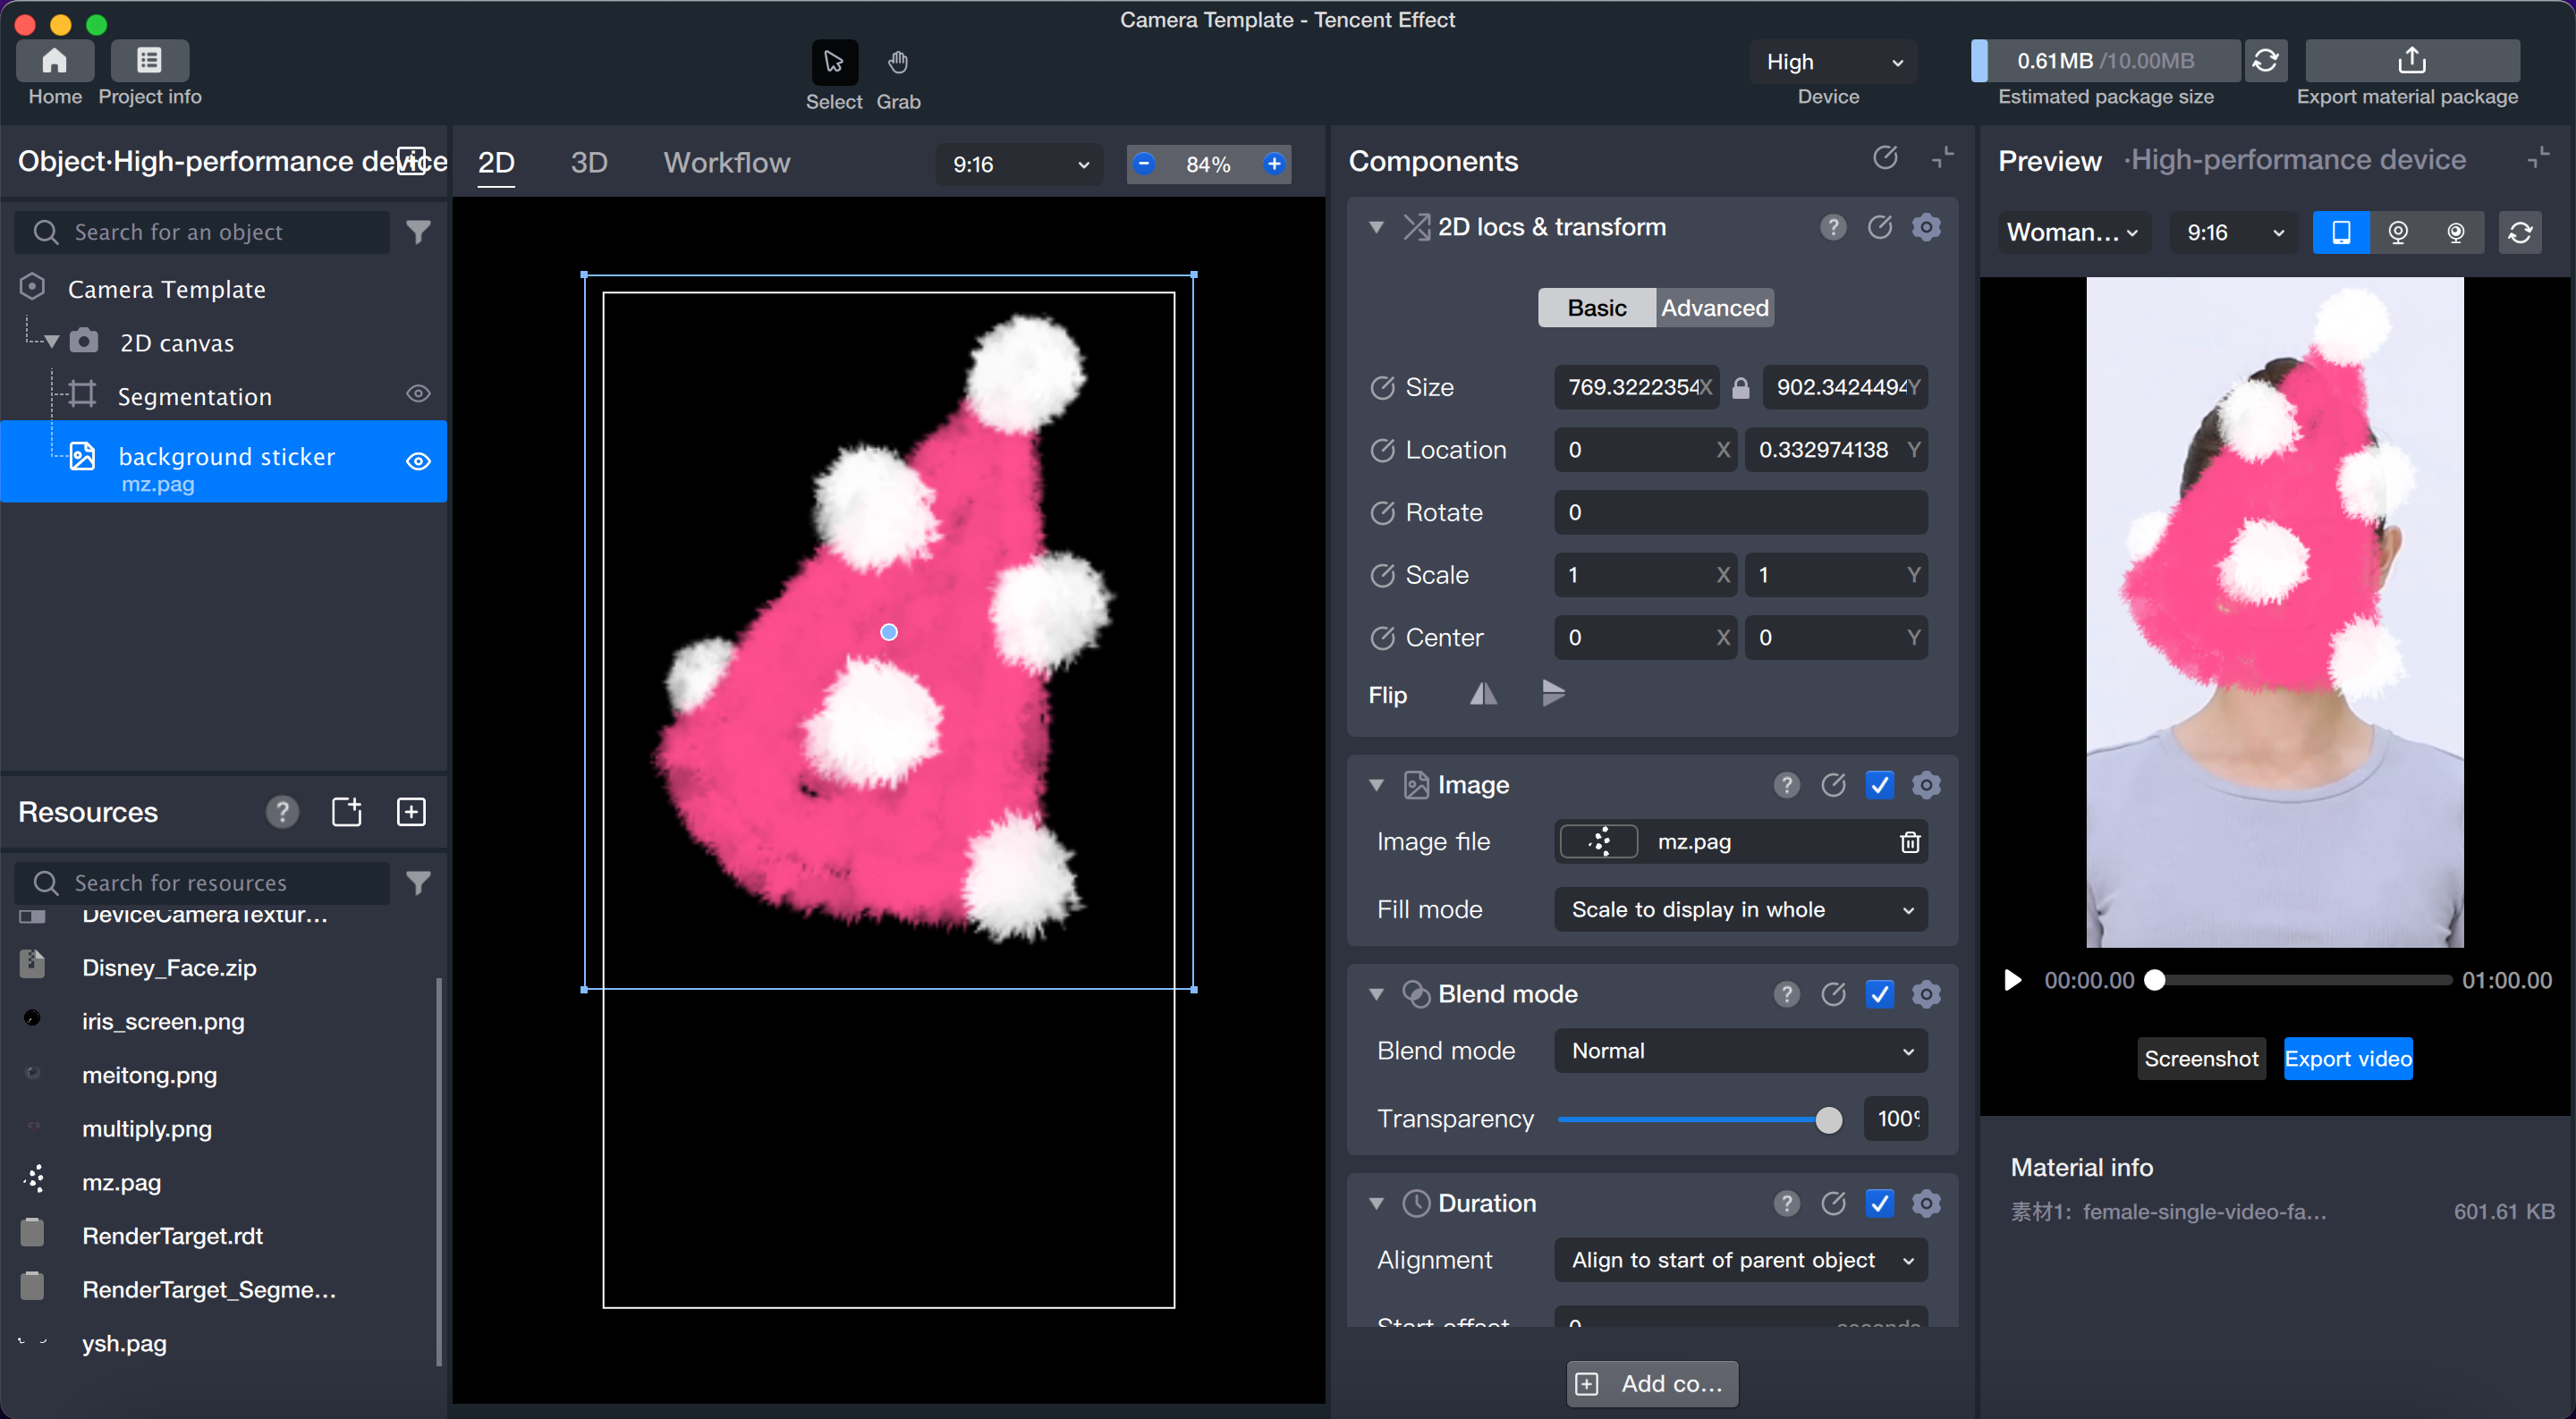The width and height of the screenshot is (2576, 1419).
Task: Open the Device quality High dropdown
Action: 1832,62
